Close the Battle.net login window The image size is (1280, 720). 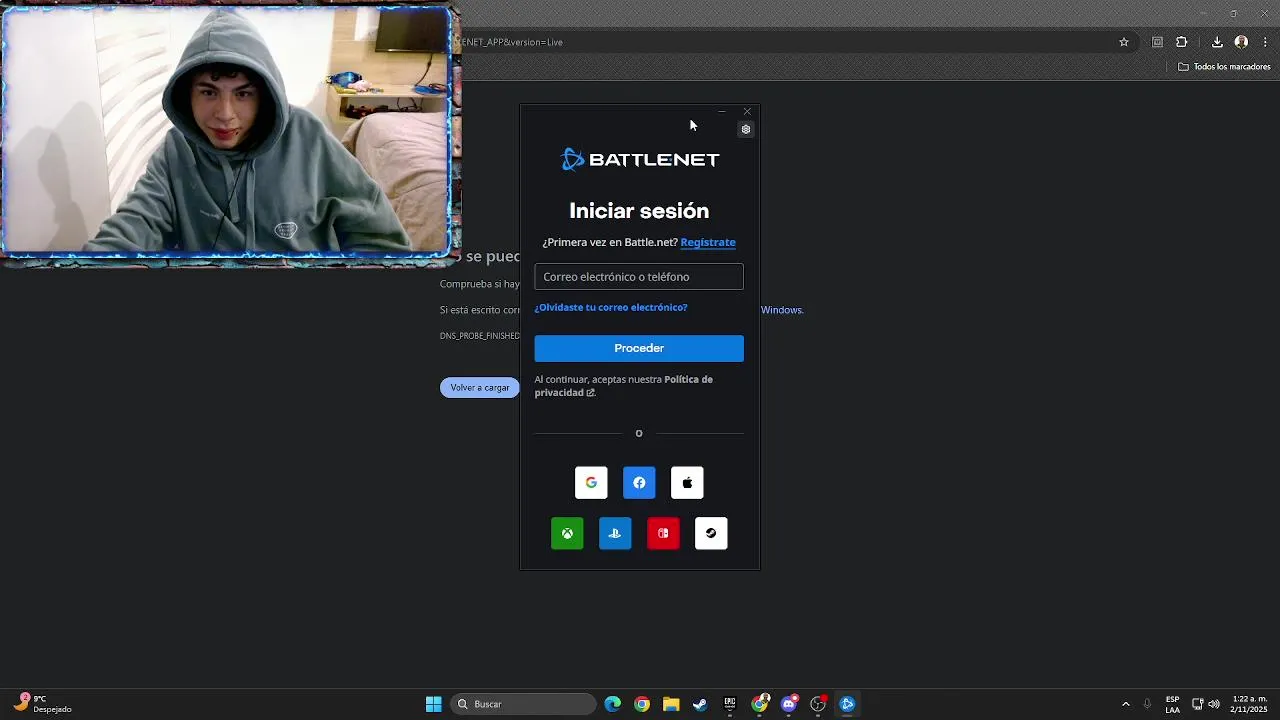pos(747,112)
